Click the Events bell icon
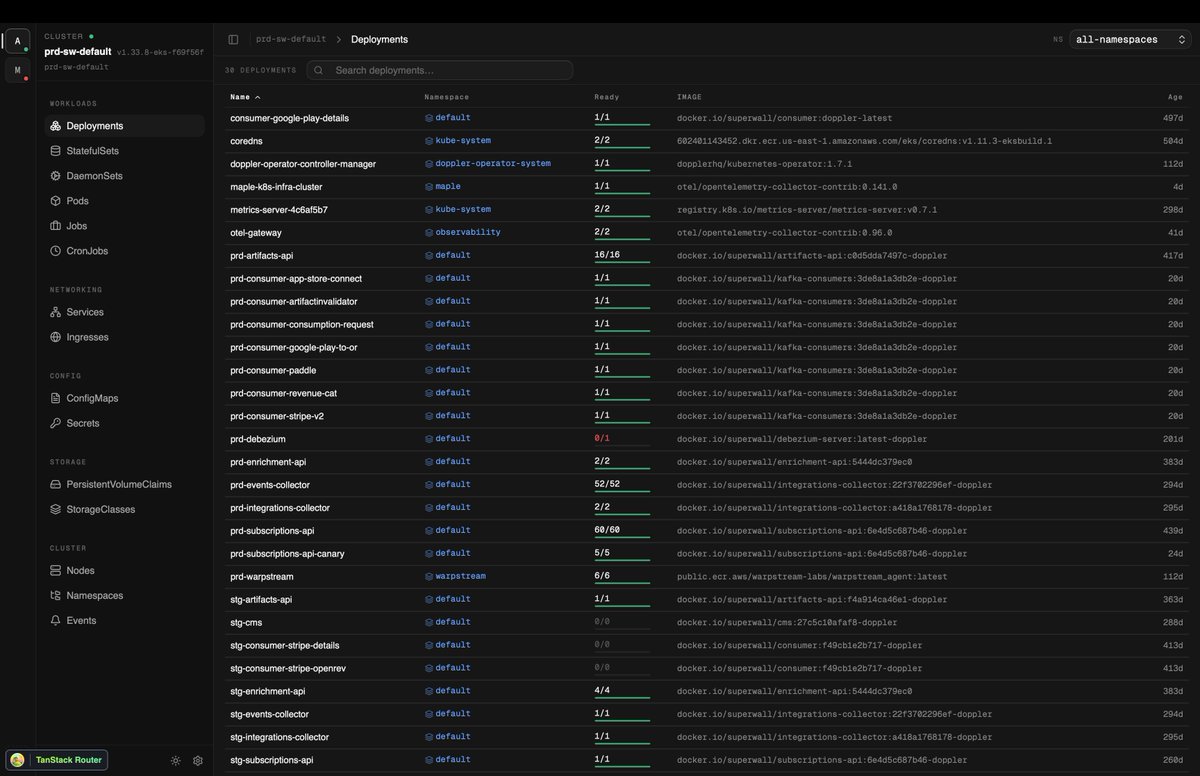The height and width of the screenshot is (776, 1200). 56,620
